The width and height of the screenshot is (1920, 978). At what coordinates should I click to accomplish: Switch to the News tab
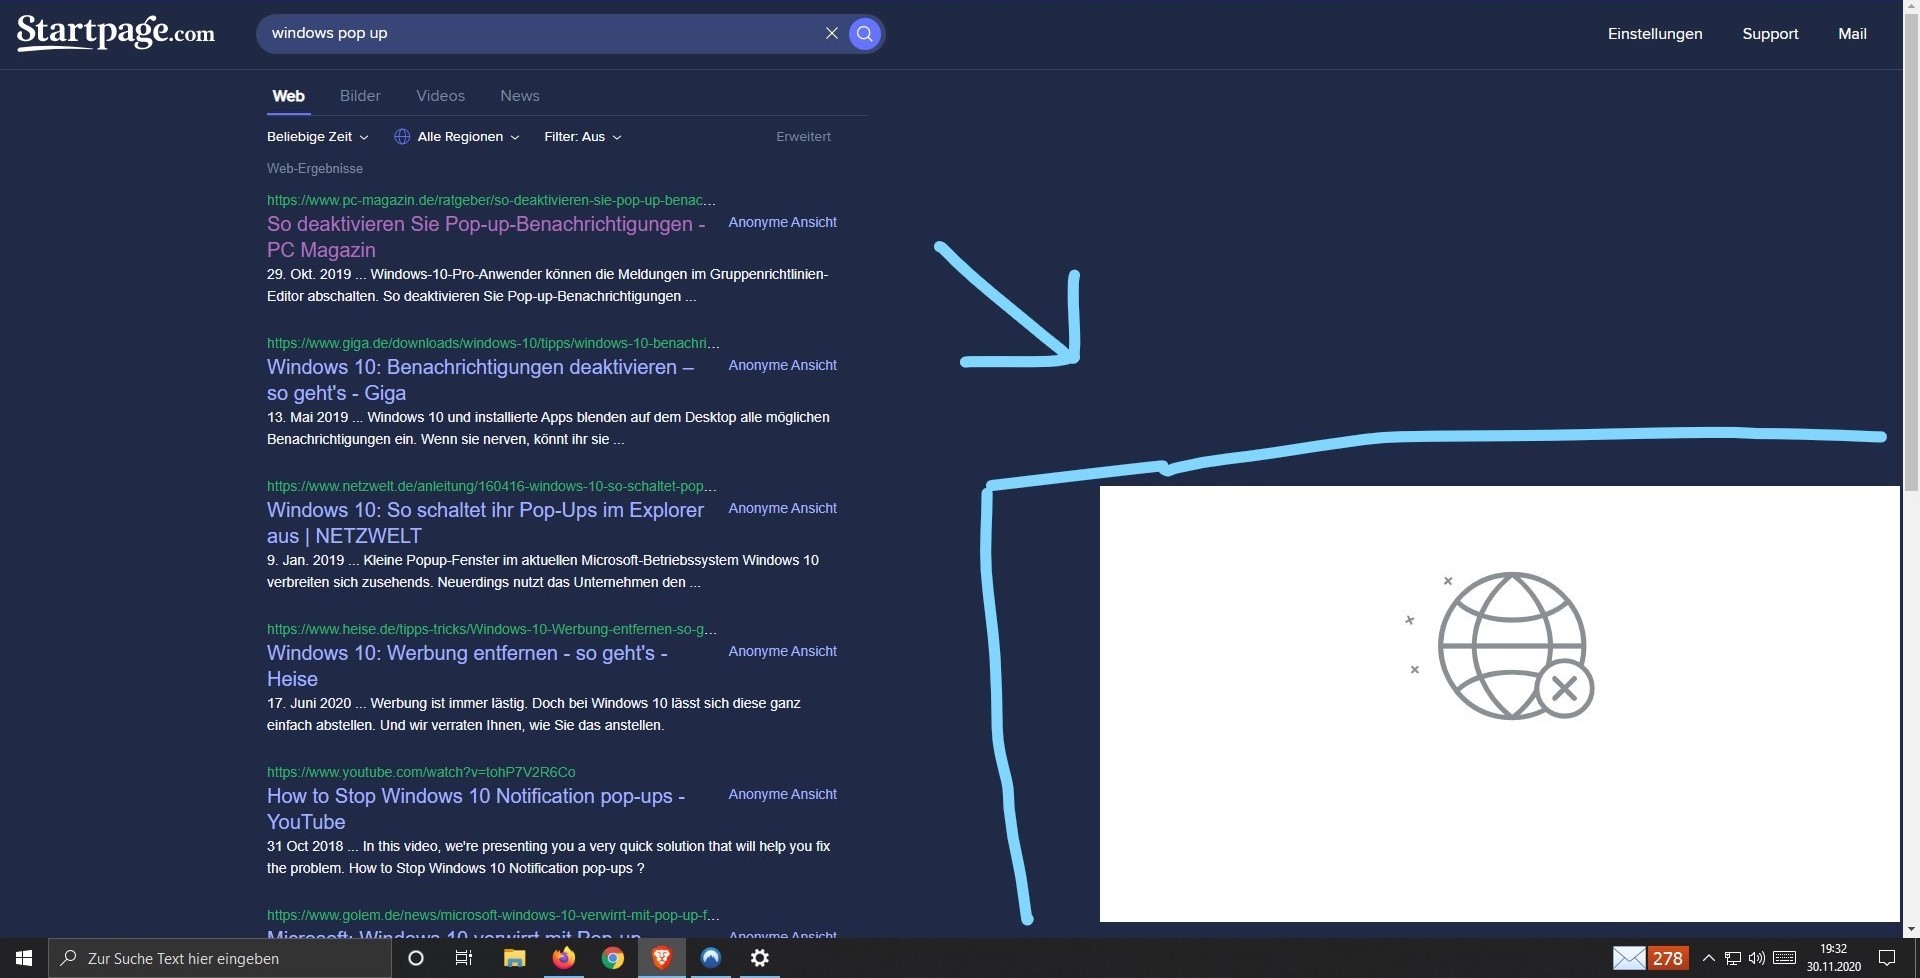[520, 96]
